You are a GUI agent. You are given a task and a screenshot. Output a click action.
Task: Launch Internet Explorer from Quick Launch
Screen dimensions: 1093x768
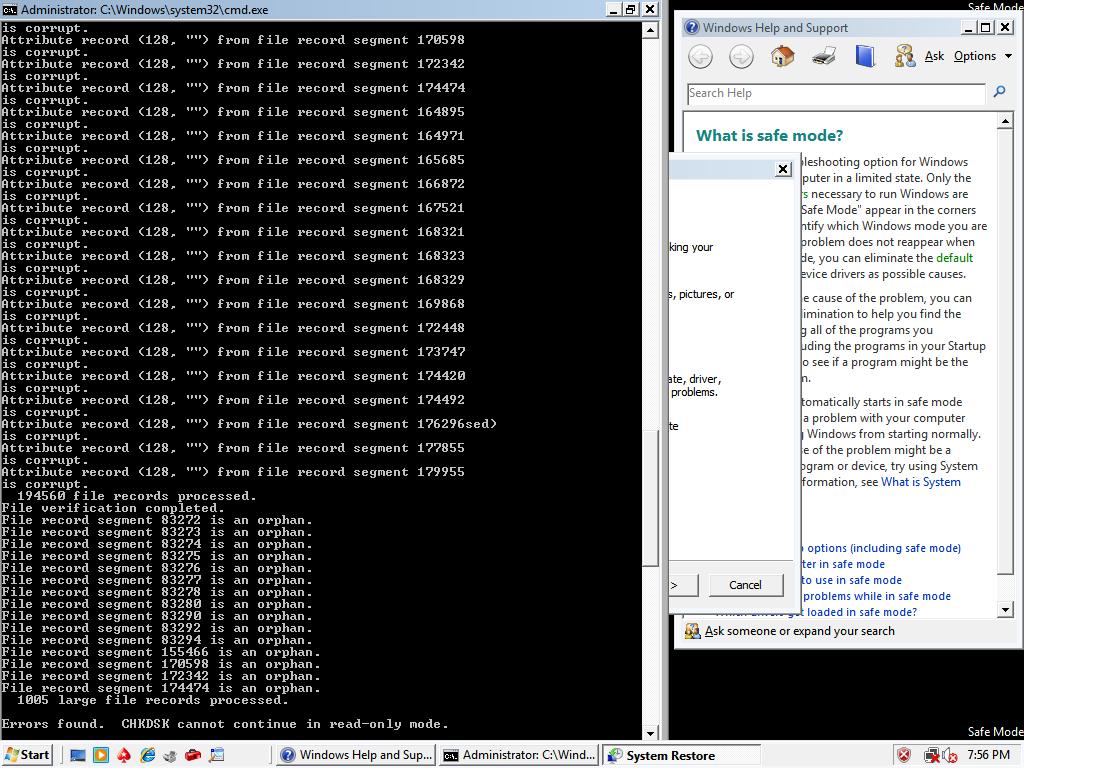(x=147, y=755)
